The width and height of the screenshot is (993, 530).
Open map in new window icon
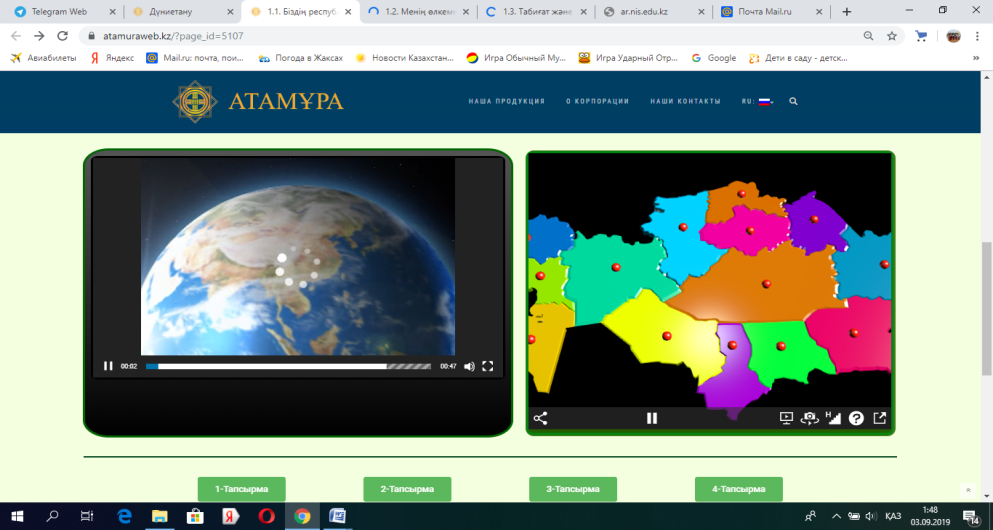pos(880,418)
